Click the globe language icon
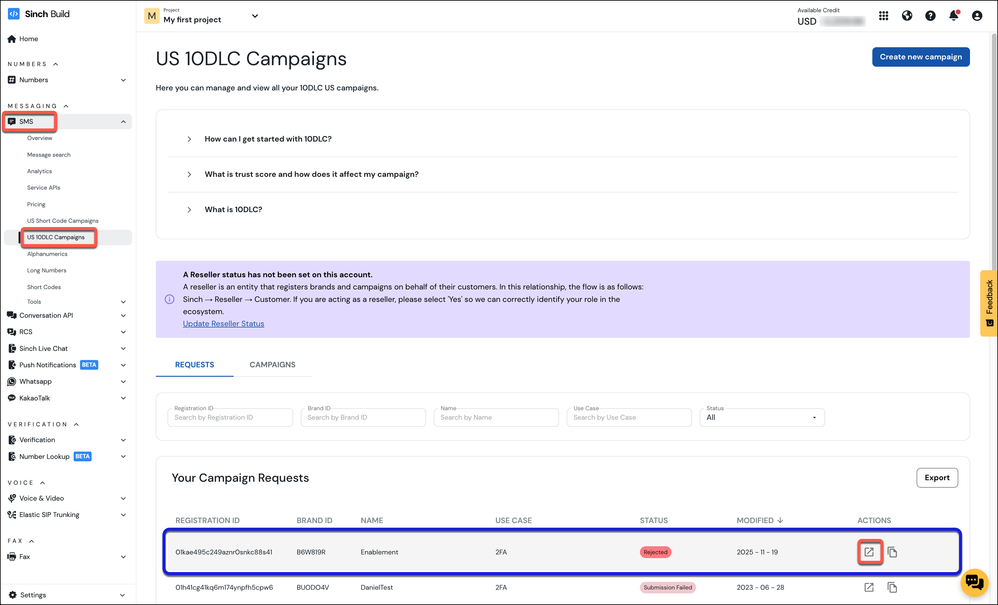998x605 pixels. (907, 16)
